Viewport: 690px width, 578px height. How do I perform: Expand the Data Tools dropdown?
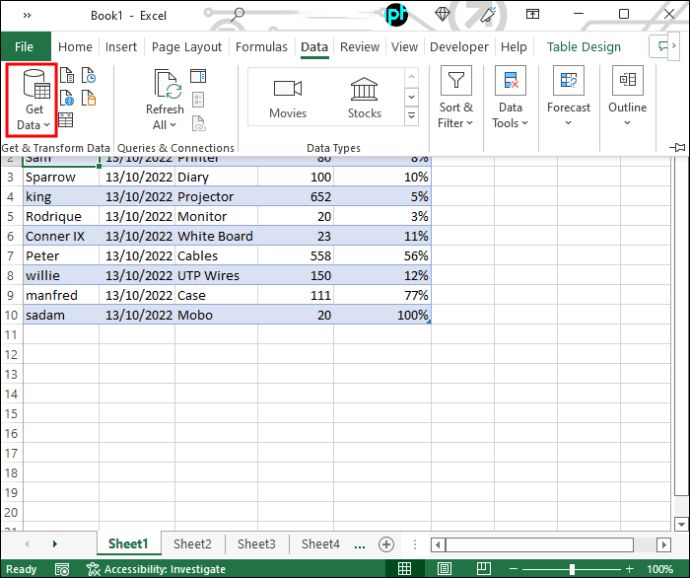(x=510, y=98)
